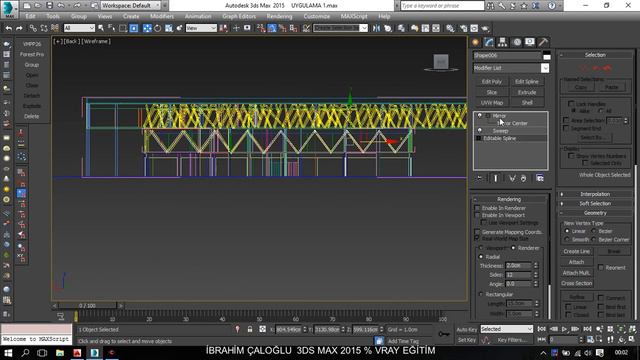Open the Modifier List dropdown

click(545, 68)
